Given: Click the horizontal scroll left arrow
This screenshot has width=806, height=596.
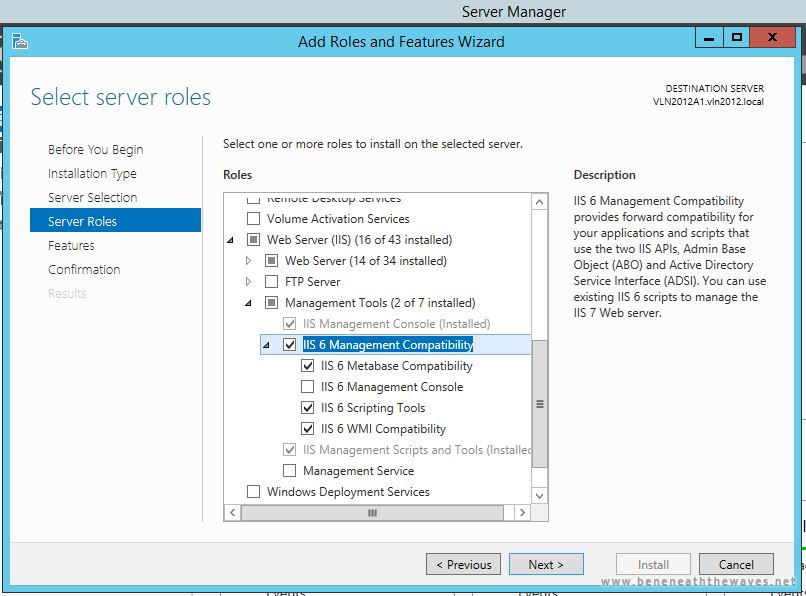Looking at the screenshot, I should click(x=233, y=513).
